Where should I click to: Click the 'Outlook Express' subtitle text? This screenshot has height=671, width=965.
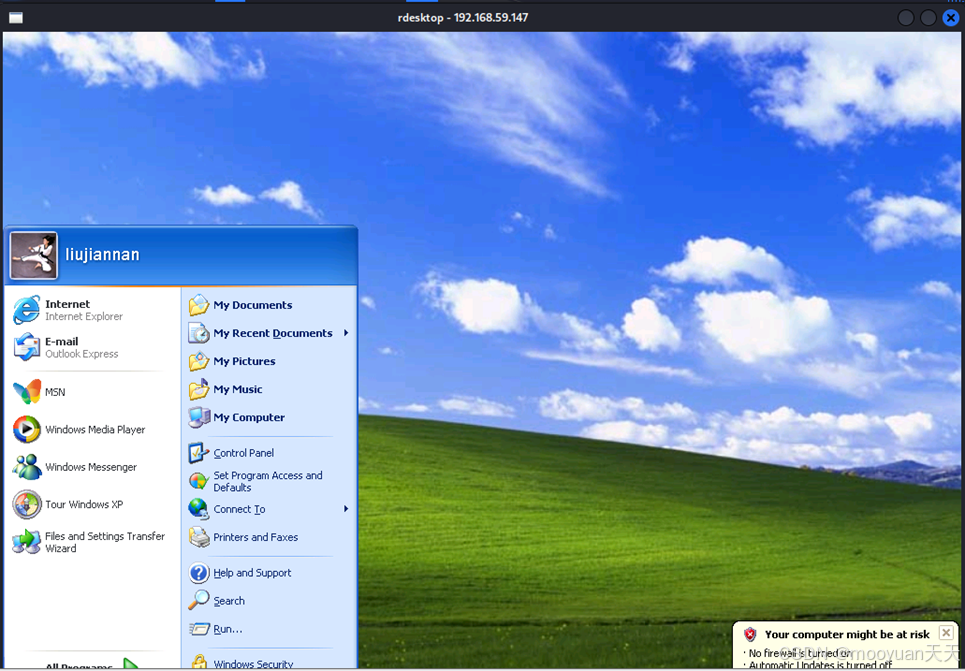[82, 354]
